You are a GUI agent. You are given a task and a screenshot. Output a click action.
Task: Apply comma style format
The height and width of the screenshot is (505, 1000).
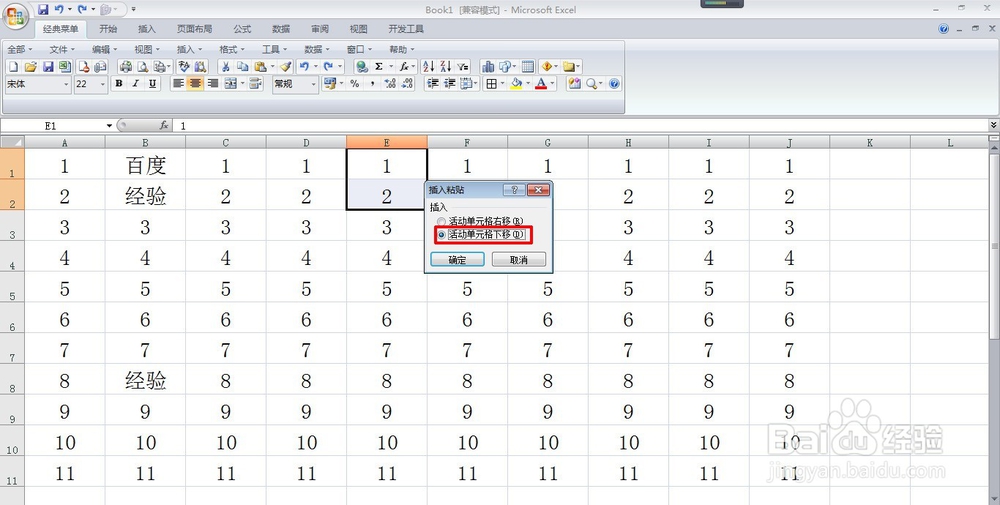tap(372, 84)
